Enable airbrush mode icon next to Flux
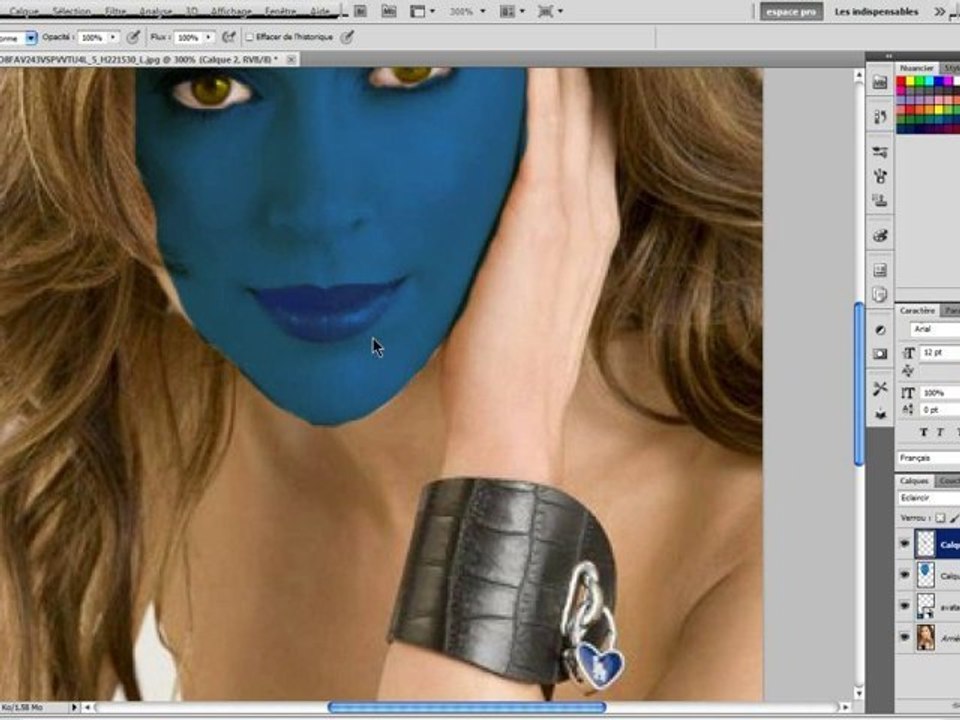 click(228, 37)
